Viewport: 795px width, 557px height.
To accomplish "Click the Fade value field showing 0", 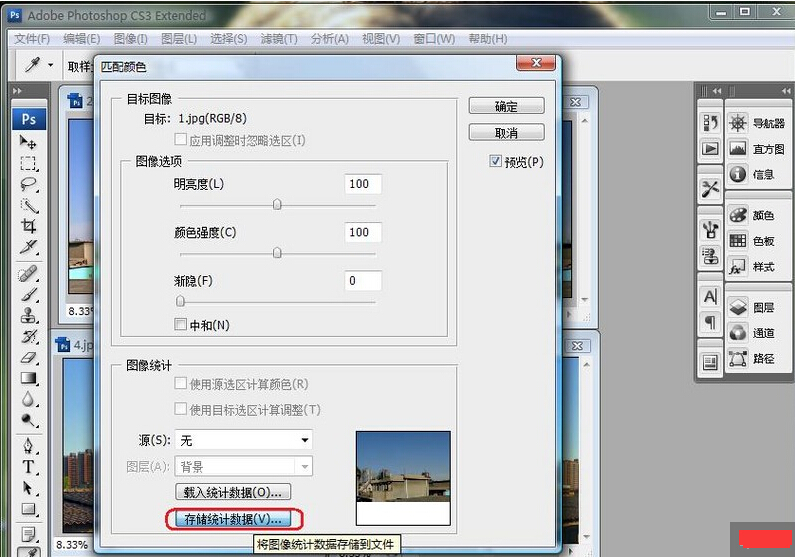I will click(x=363, y=281).
